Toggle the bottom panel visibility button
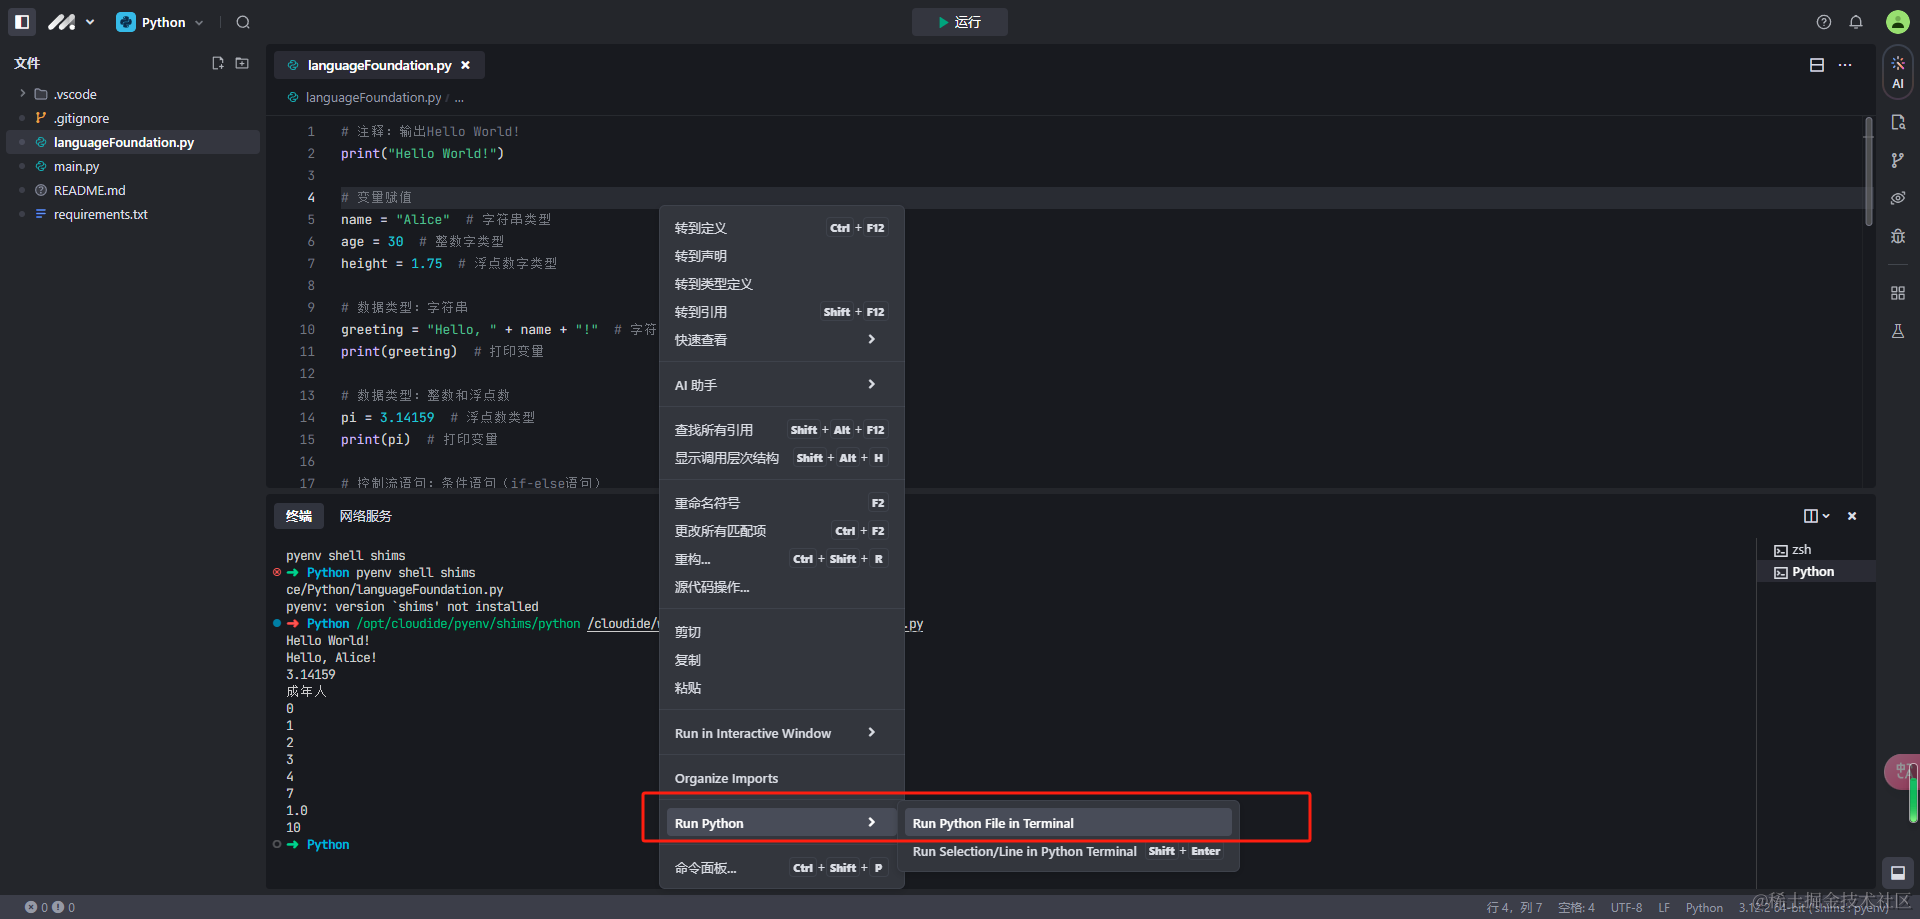 click(1897, 872)
